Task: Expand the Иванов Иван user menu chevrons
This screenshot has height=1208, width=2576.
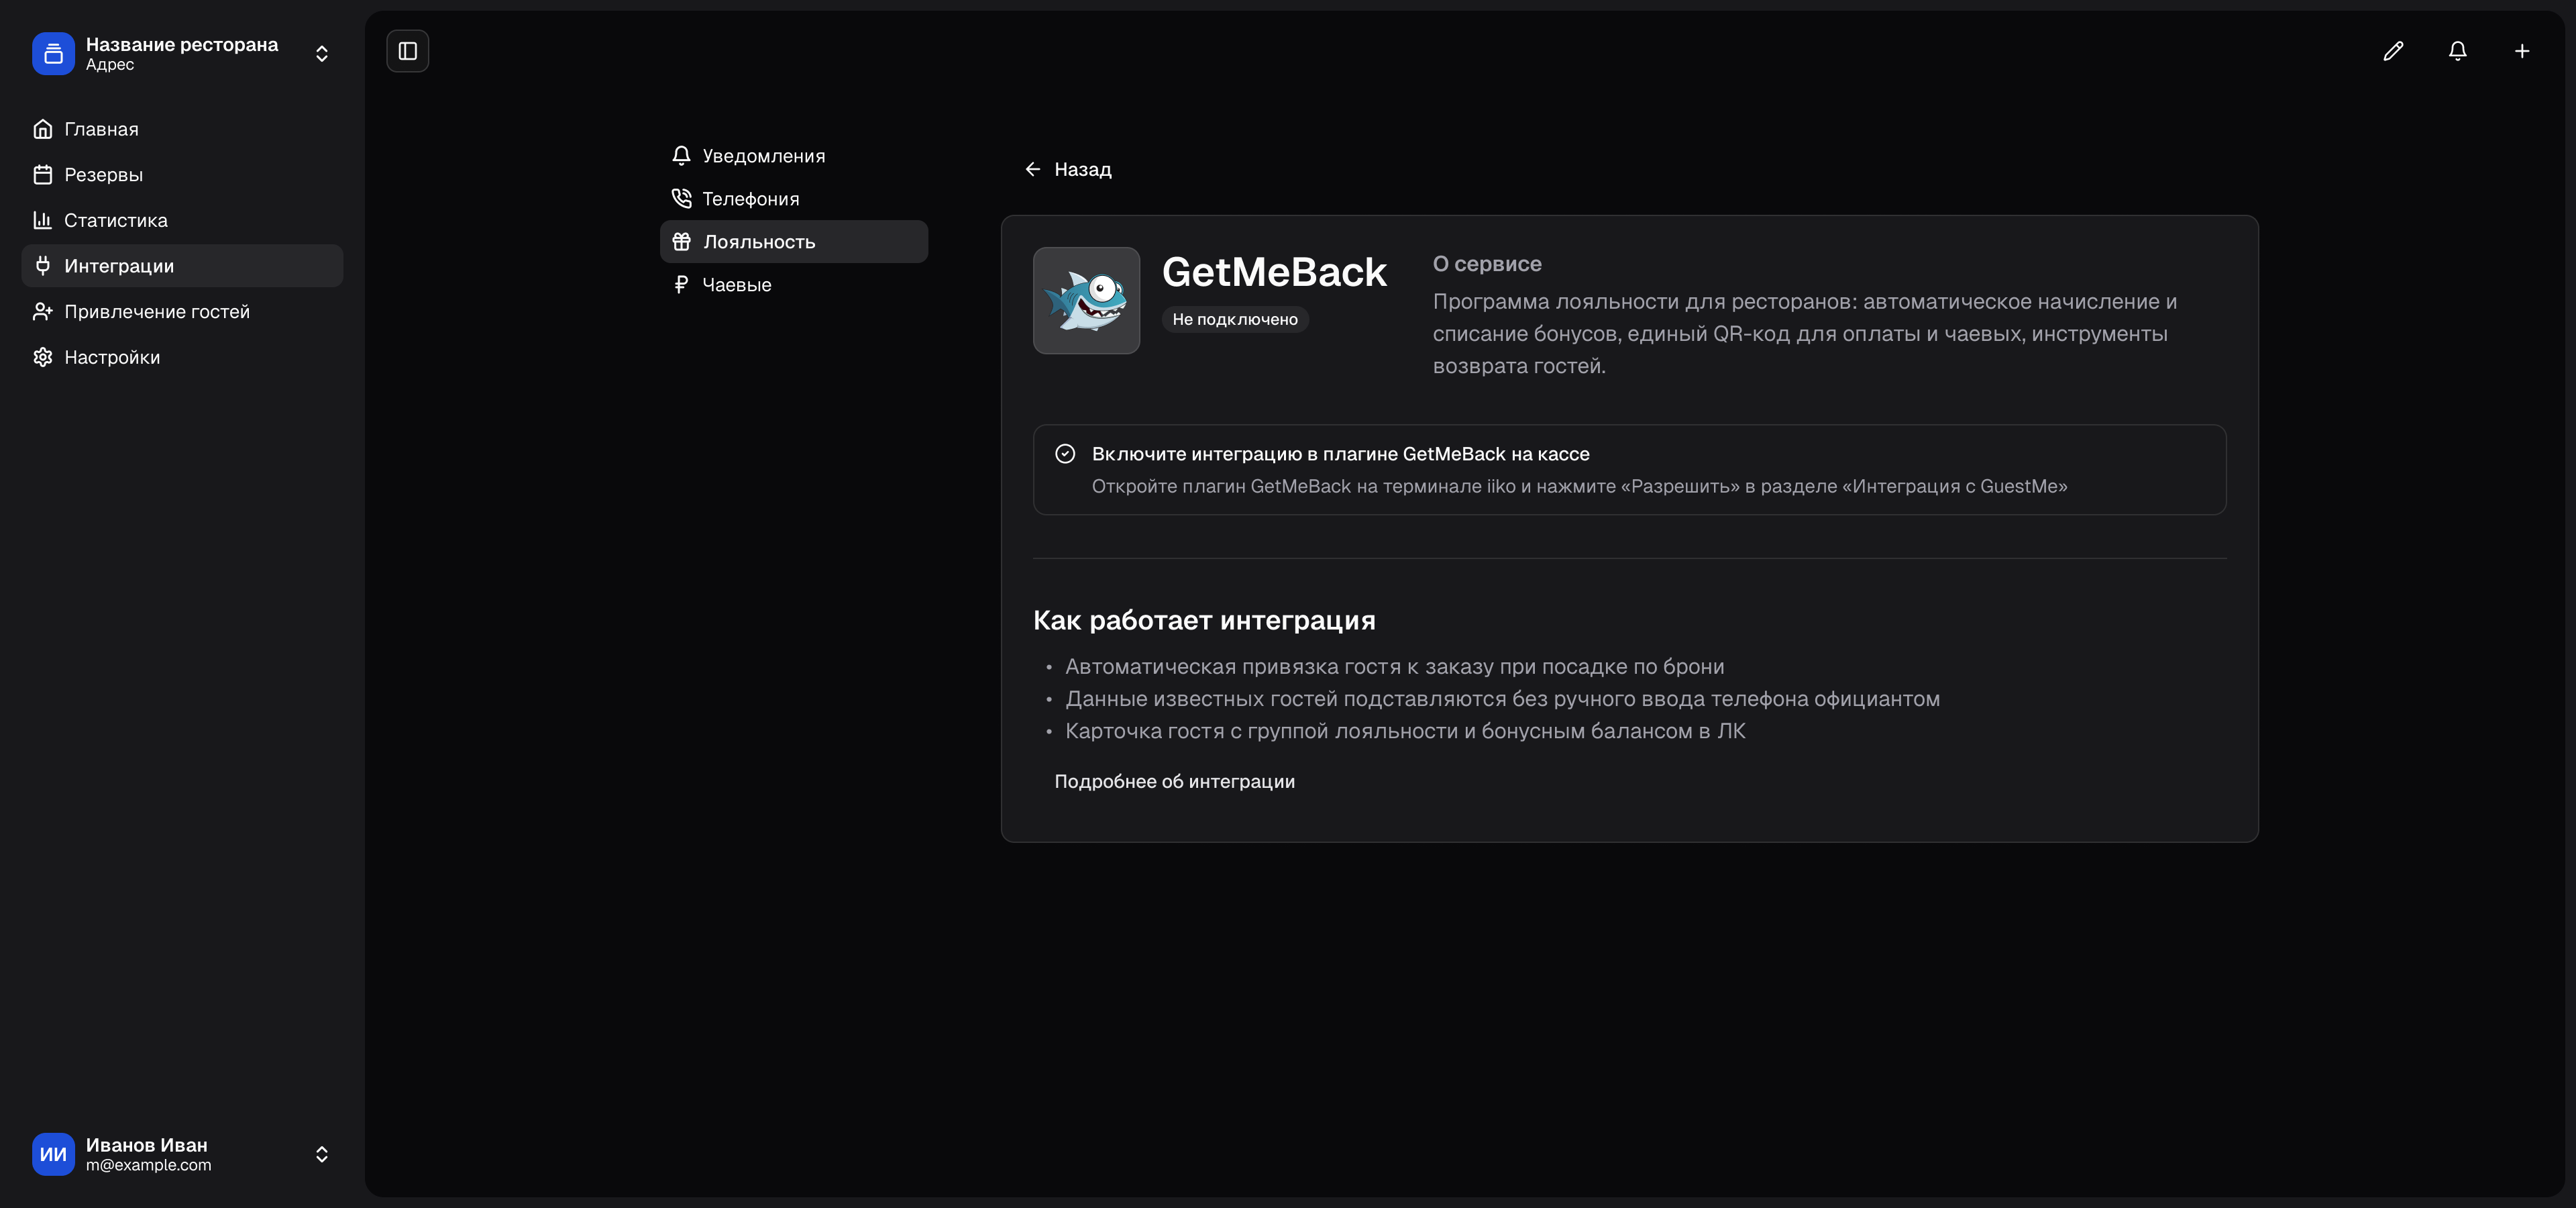Action: coord(322,1154)
